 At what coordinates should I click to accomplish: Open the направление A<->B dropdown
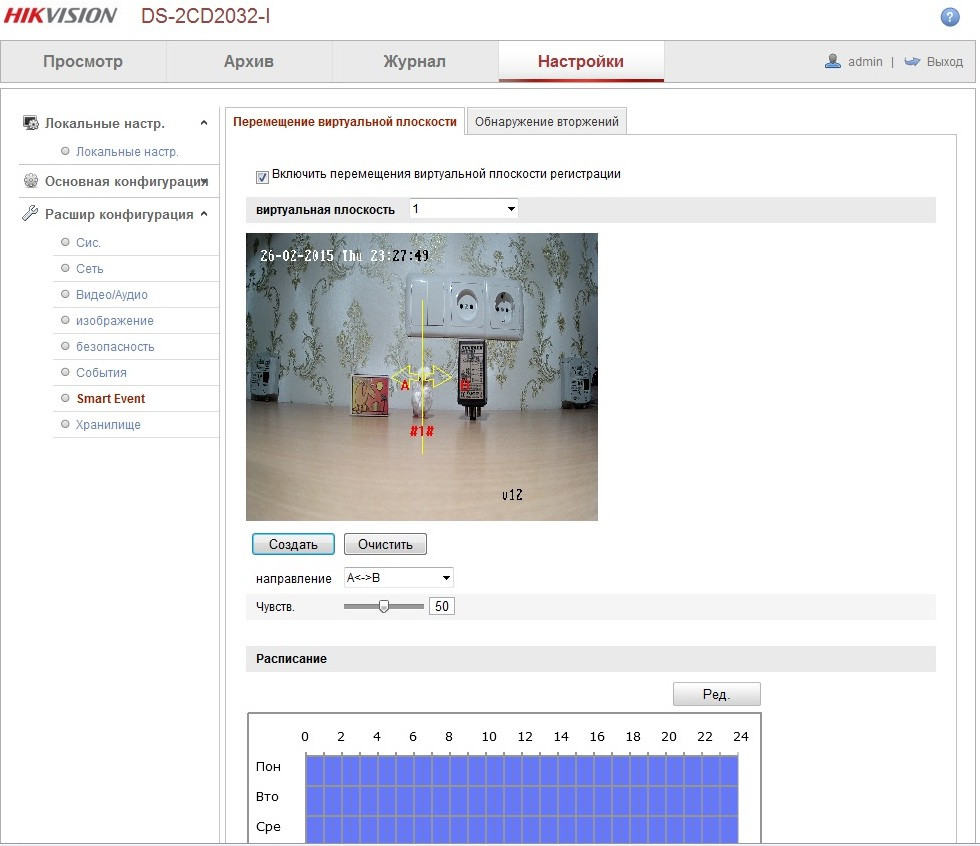point(398,578)
